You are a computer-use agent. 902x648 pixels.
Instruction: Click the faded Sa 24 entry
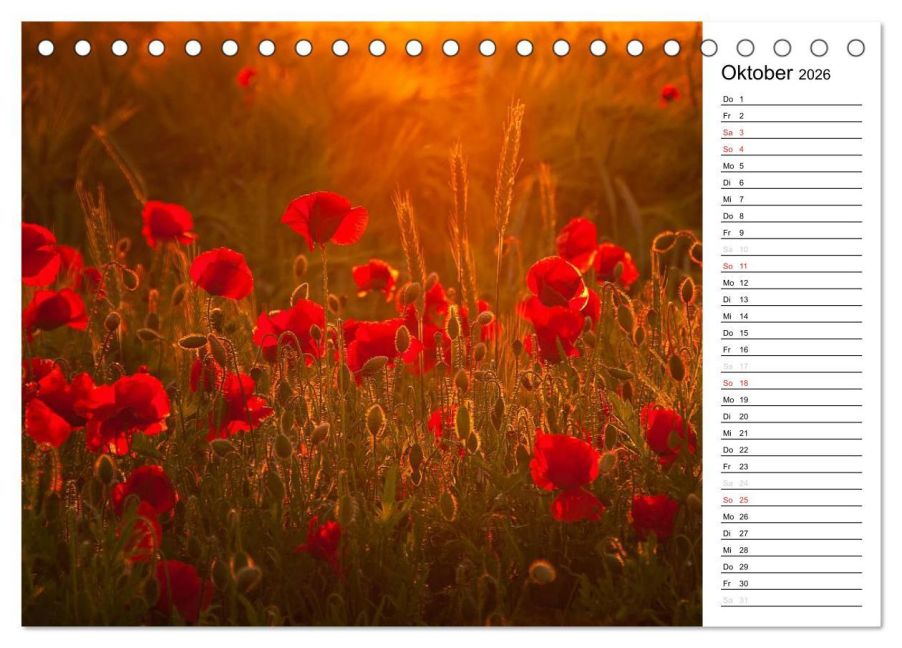(792, 483)
